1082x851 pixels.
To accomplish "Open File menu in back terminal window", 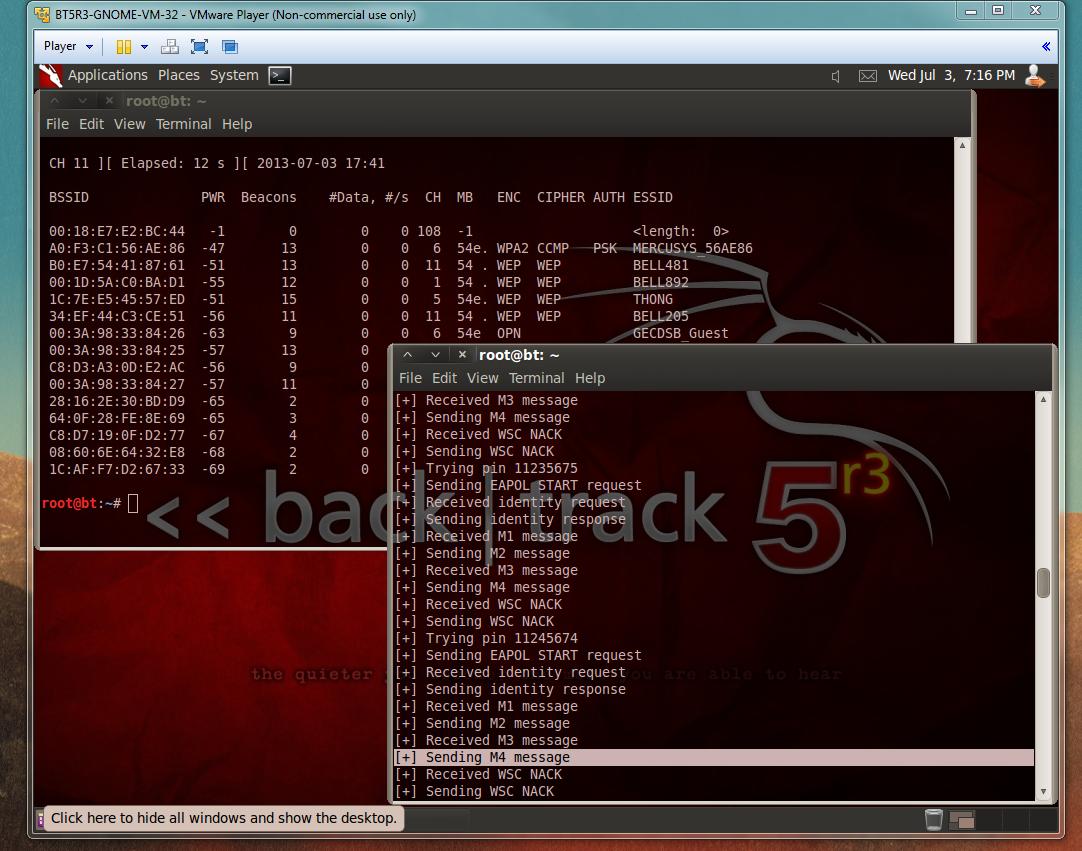I will pos(57,124).
